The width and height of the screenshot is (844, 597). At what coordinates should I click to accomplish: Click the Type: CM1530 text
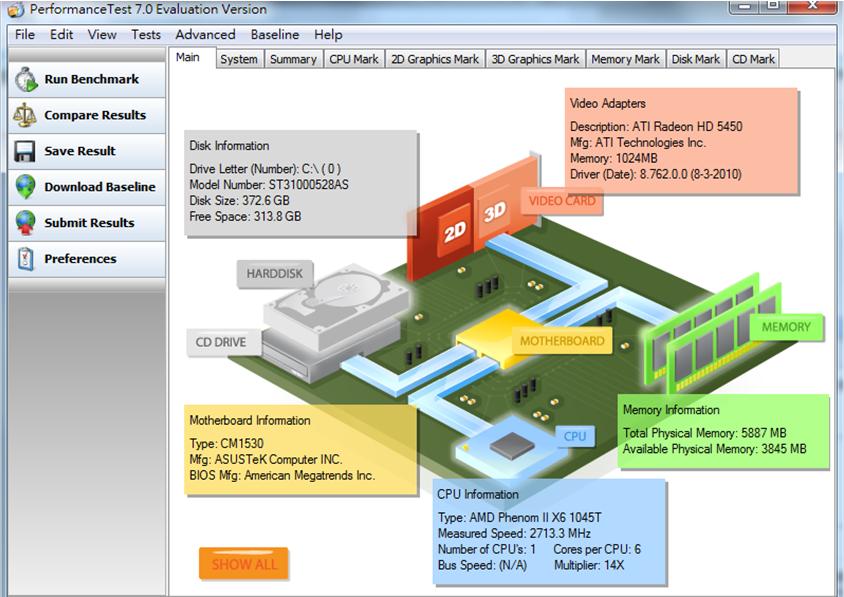[227, 444]
